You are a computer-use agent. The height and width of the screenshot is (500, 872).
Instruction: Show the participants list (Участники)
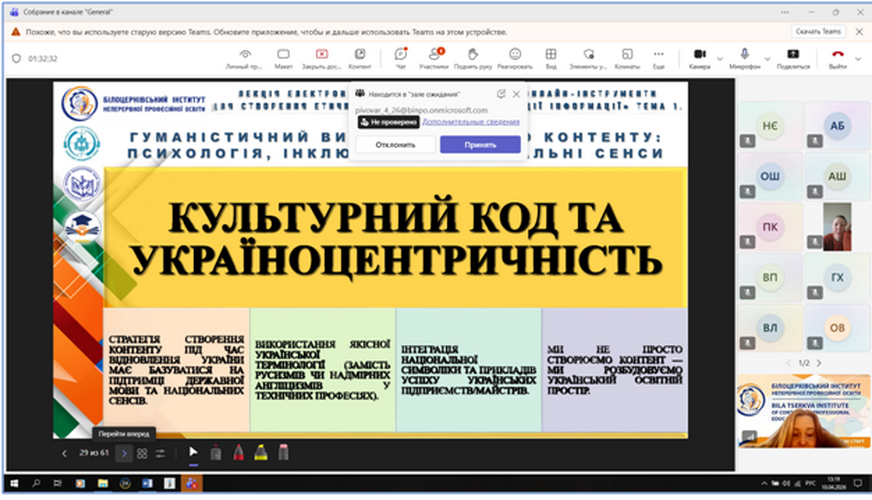433,57
